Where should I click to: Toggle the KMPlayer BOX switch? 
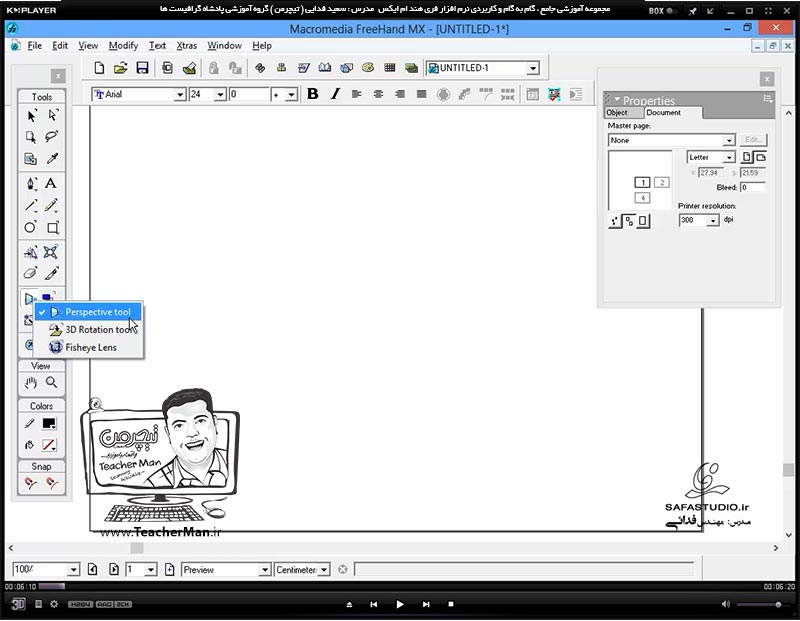pos(673,10)
